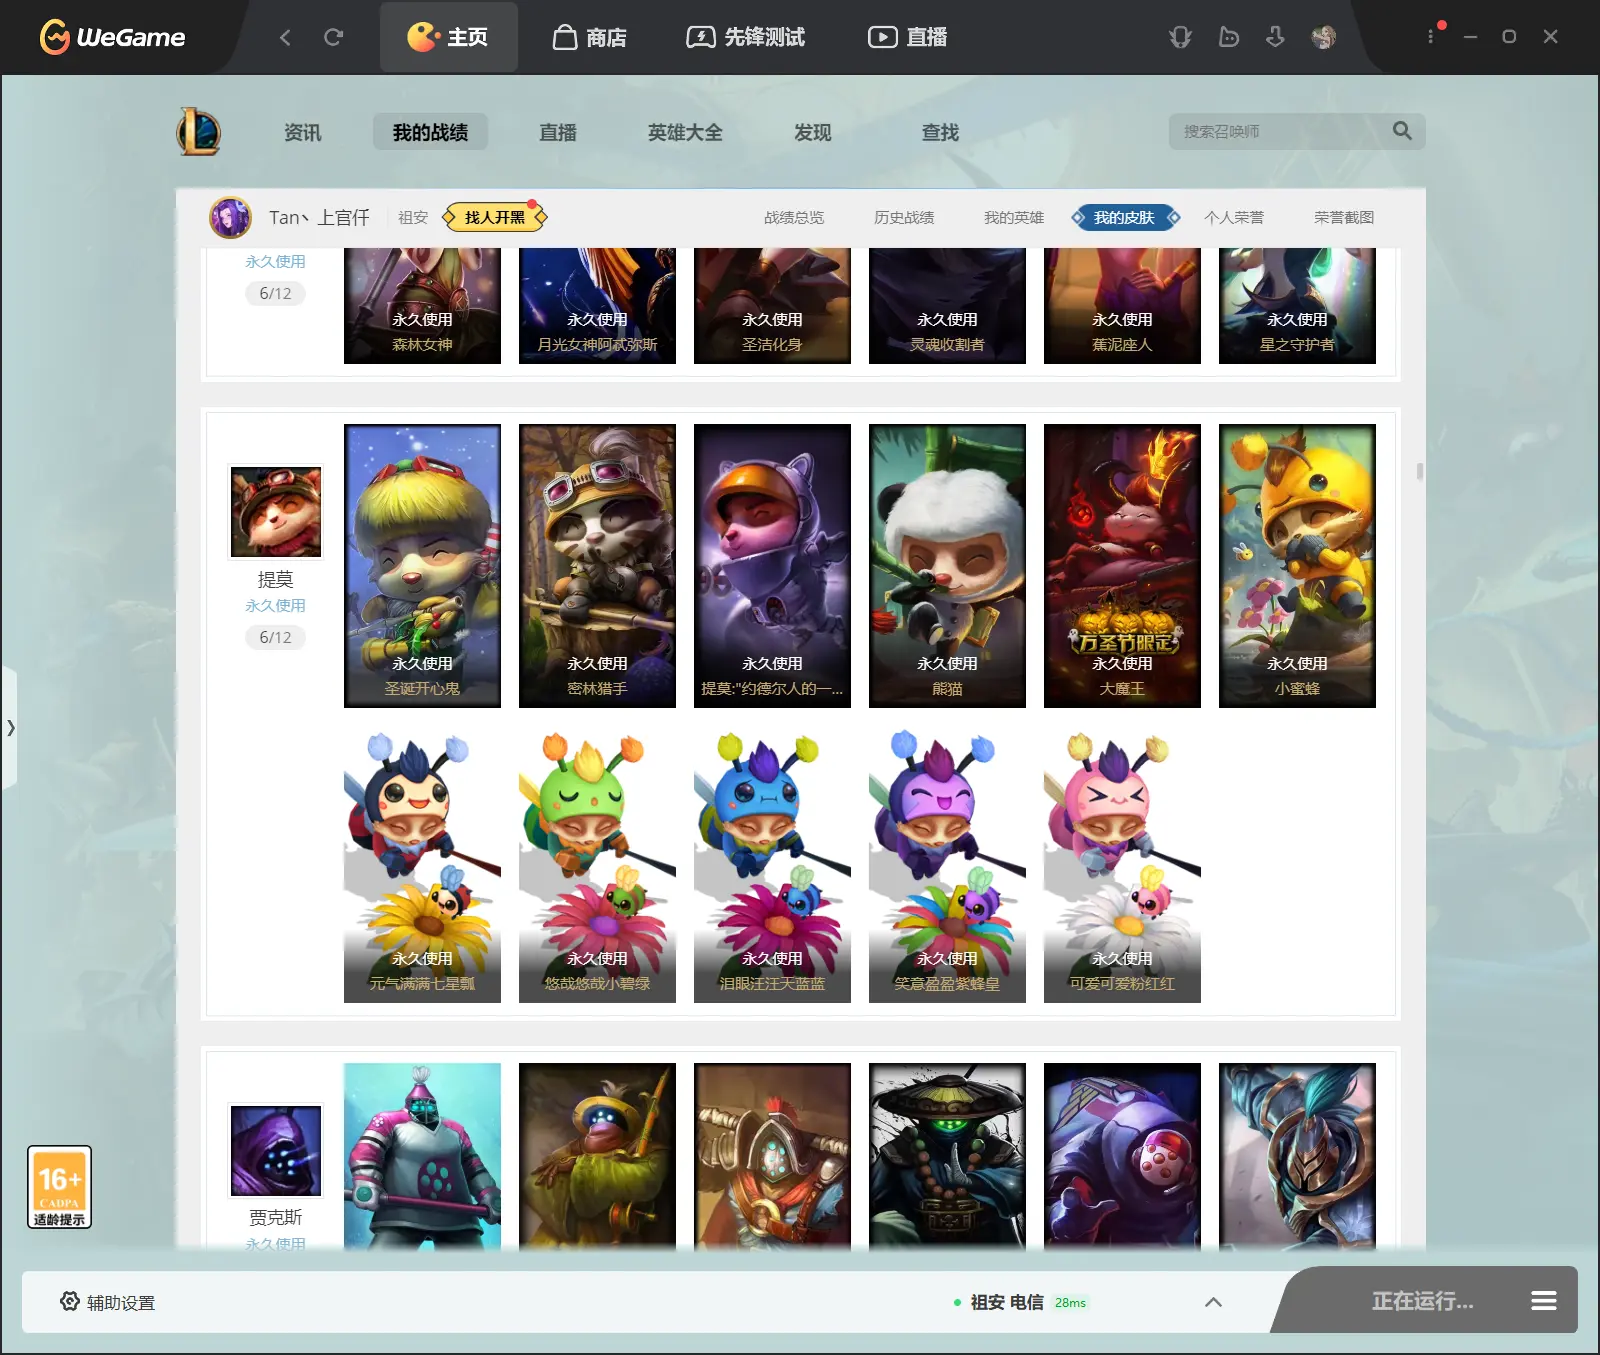This screenshot has height=1355, width=1600.
Task: Click the headset support icon
Action: pyautogui.click(x=1180, y=37)
